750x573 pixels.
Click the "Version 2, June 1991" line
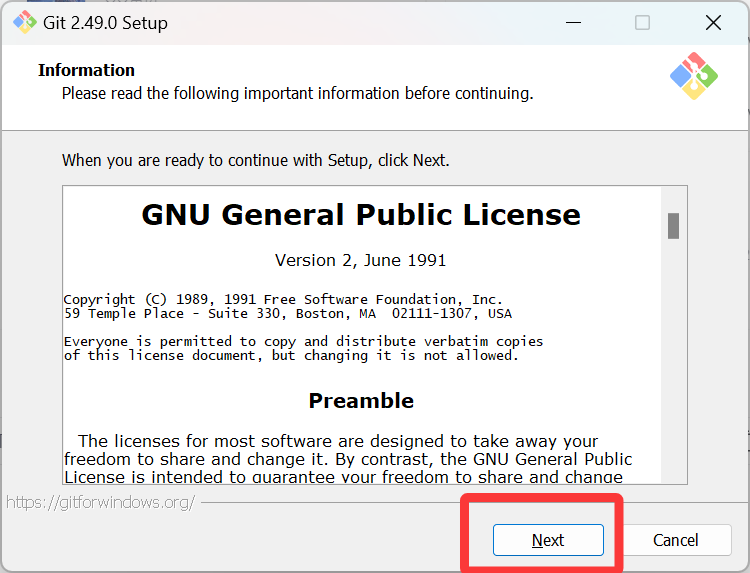(x=361, y=260)
